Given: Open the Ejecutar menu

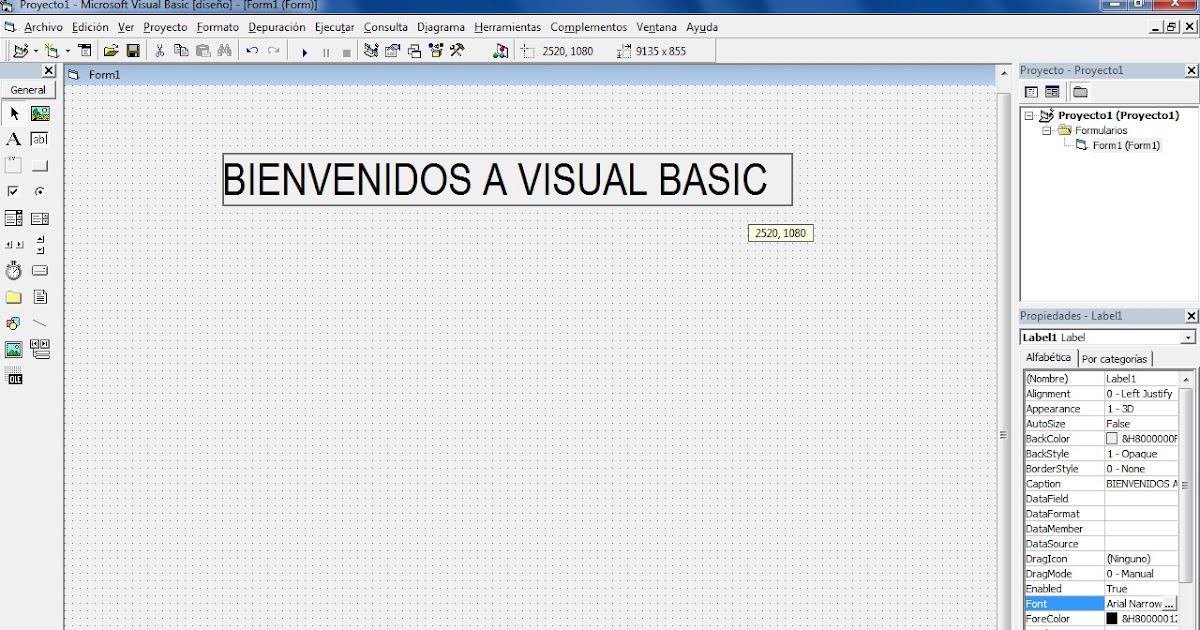Looking at the screenshot, I should coord(334,27).
